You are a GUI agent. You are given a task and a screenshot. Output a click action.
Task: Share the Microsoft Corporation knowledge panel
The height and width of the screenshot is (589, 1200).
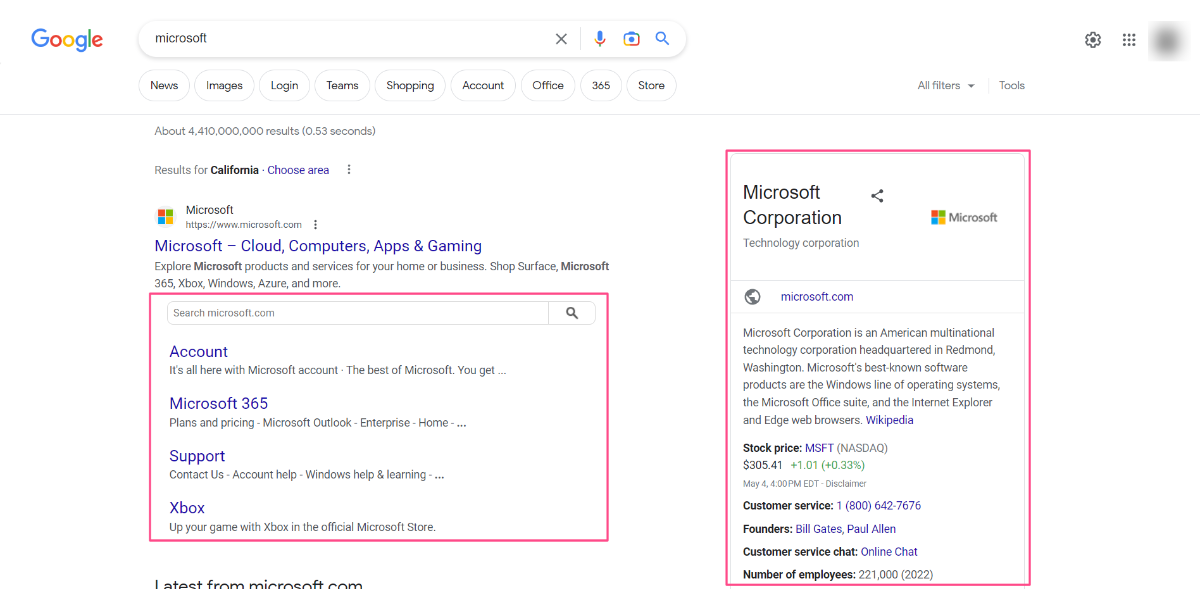877,196
